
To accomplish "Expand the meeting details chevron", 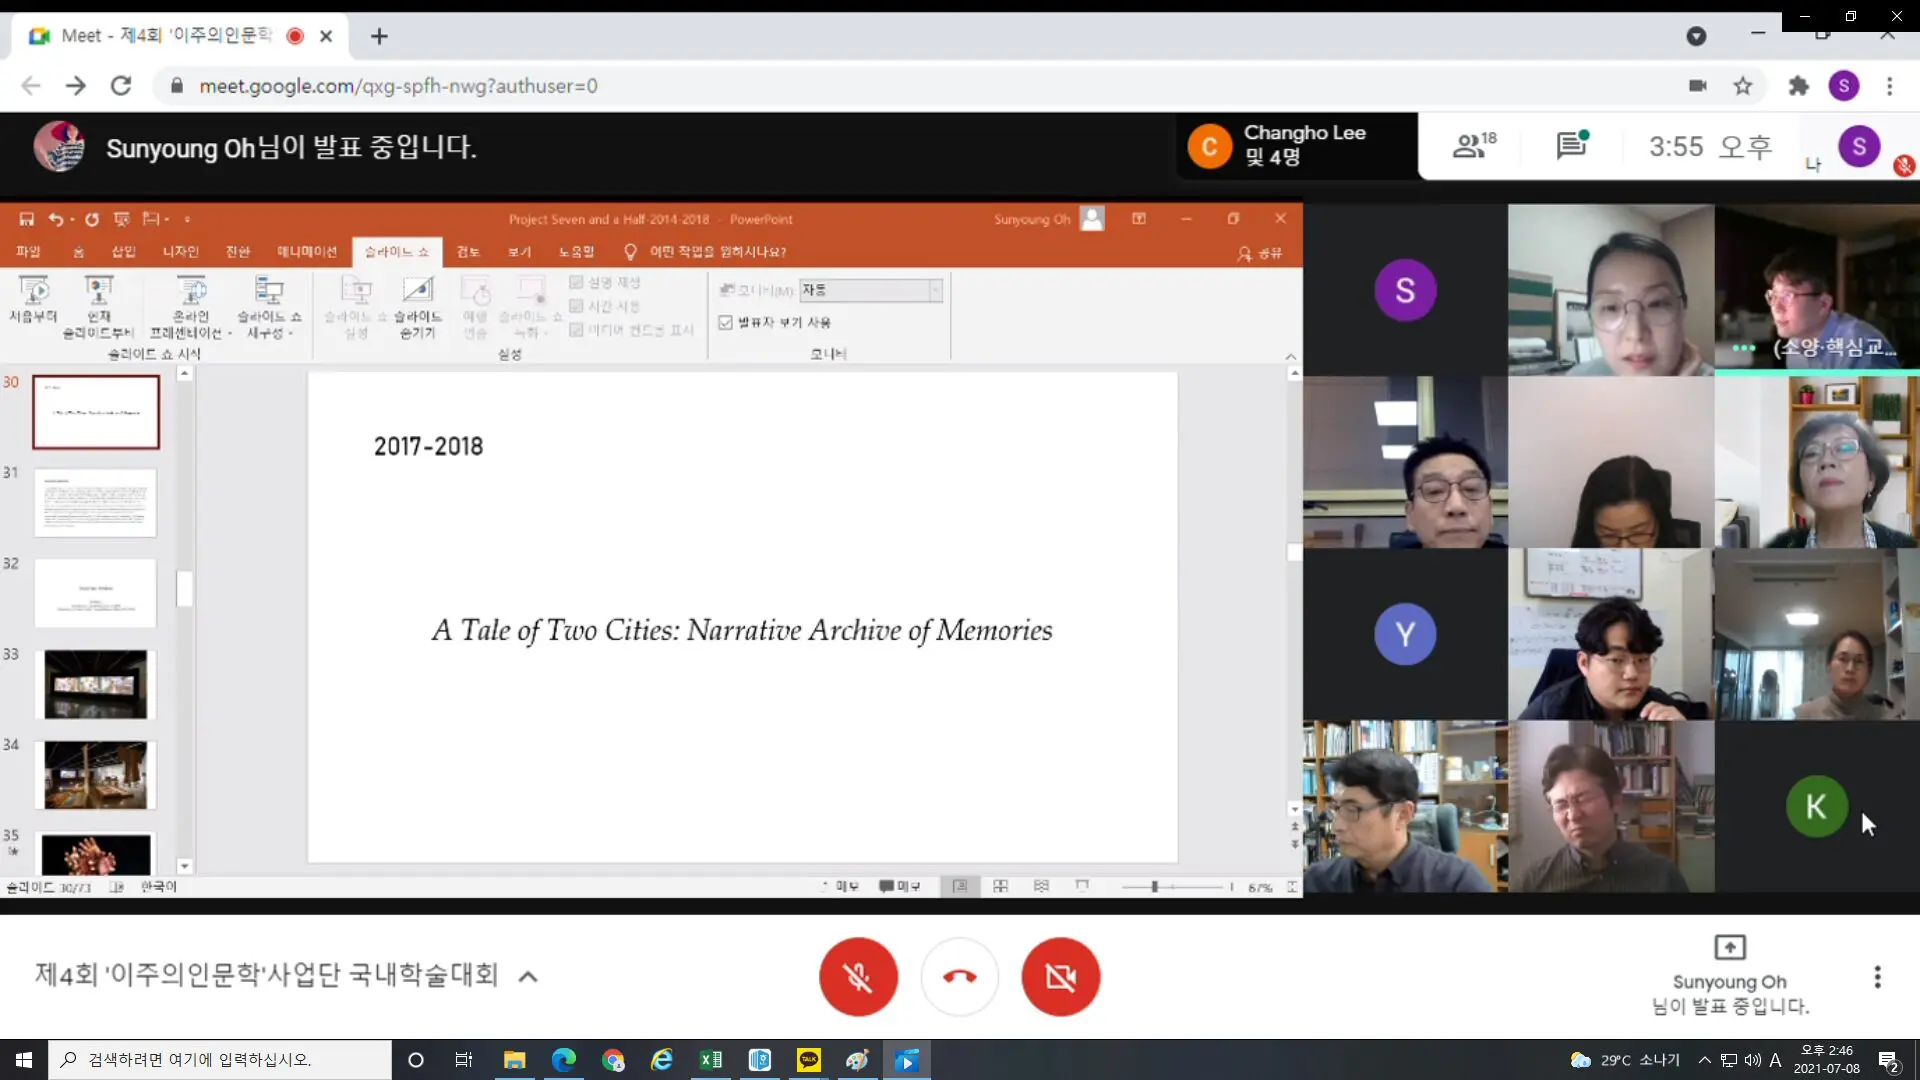I will point(528,977).
